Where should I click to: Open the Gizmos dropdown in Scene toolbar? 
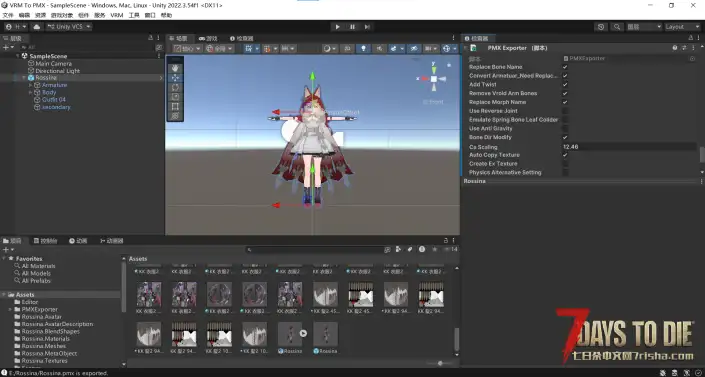coord(450,49)
